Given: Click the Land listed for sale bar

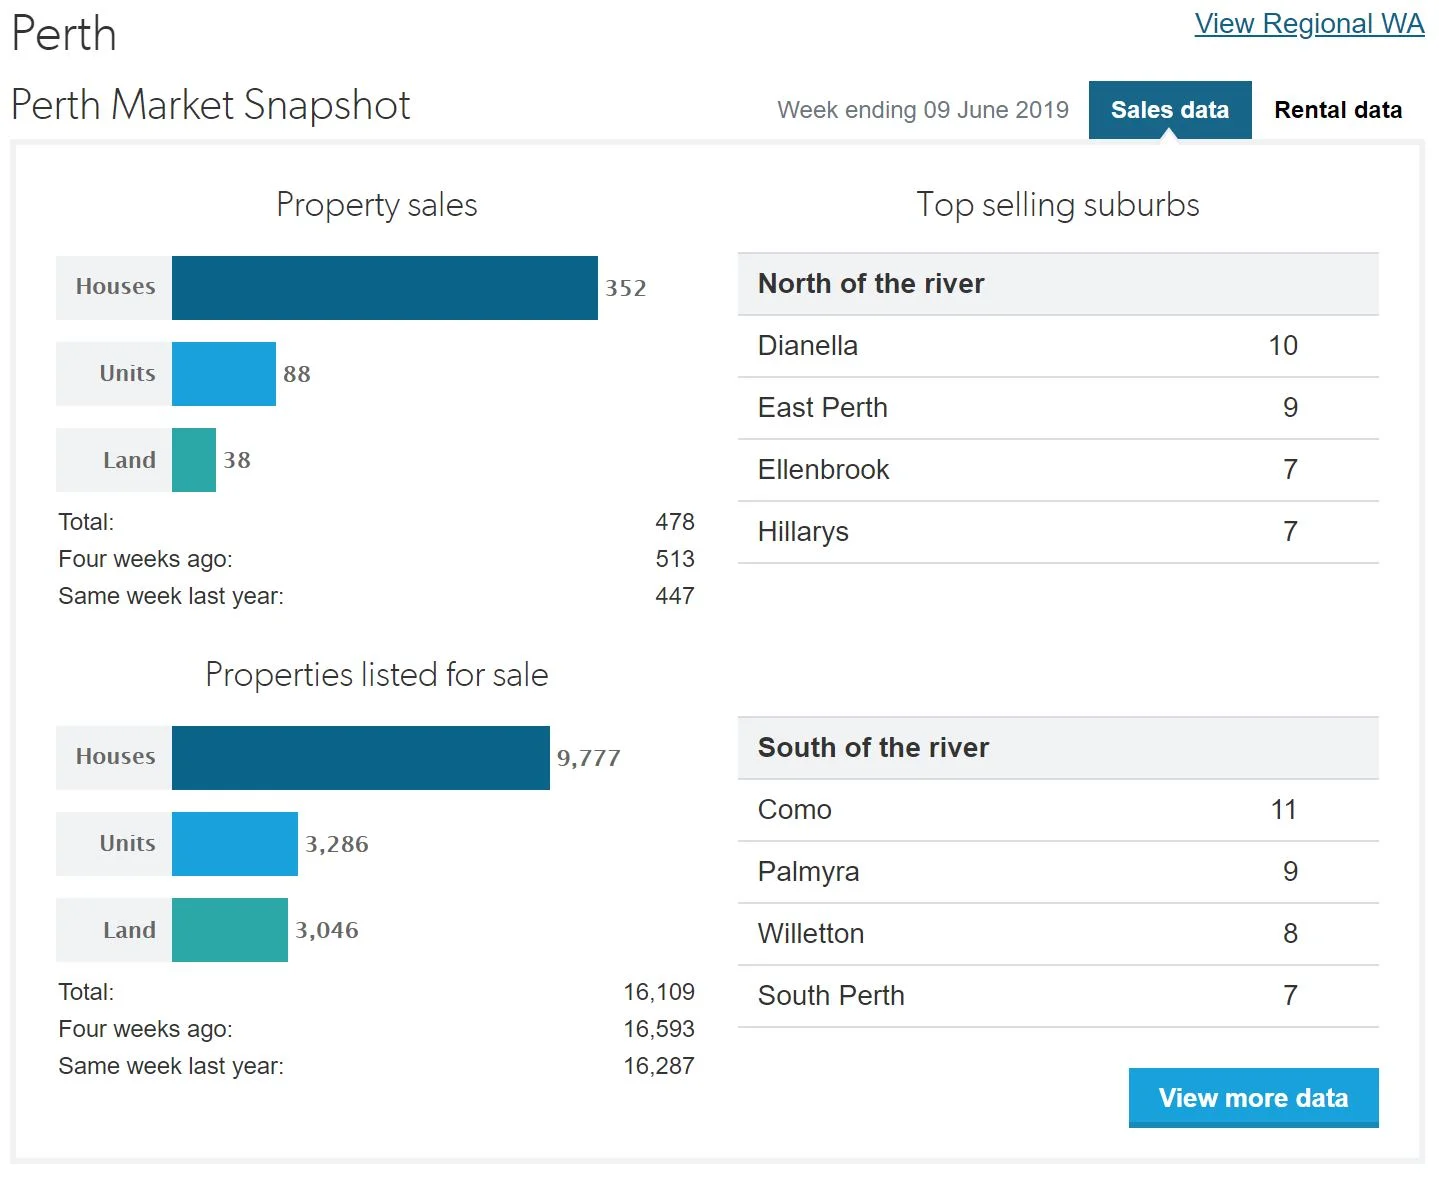Looking at the screenshot, I should tap(229, 930).
